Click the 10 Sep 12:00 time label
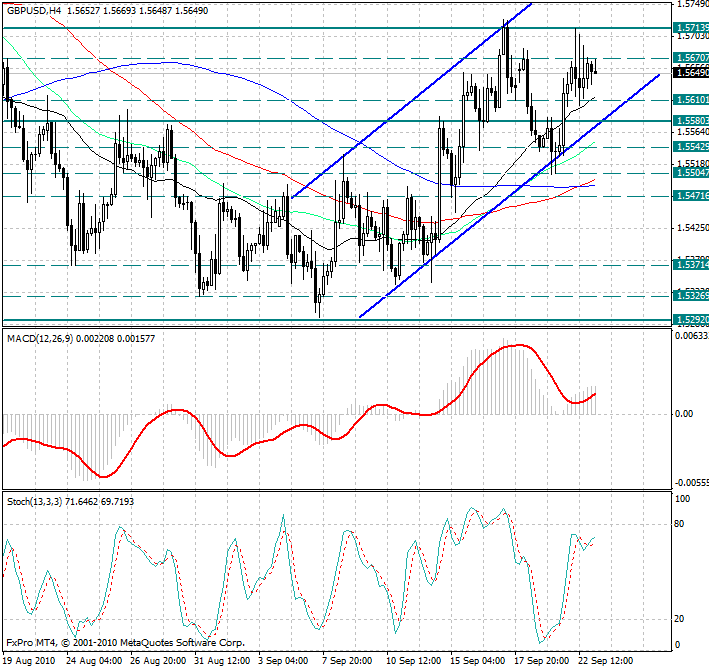 click(414, 661)
